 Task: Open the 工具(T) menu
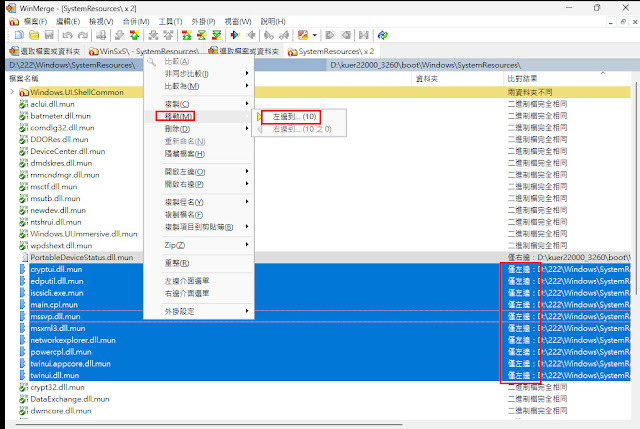click(x=170, y=22)
